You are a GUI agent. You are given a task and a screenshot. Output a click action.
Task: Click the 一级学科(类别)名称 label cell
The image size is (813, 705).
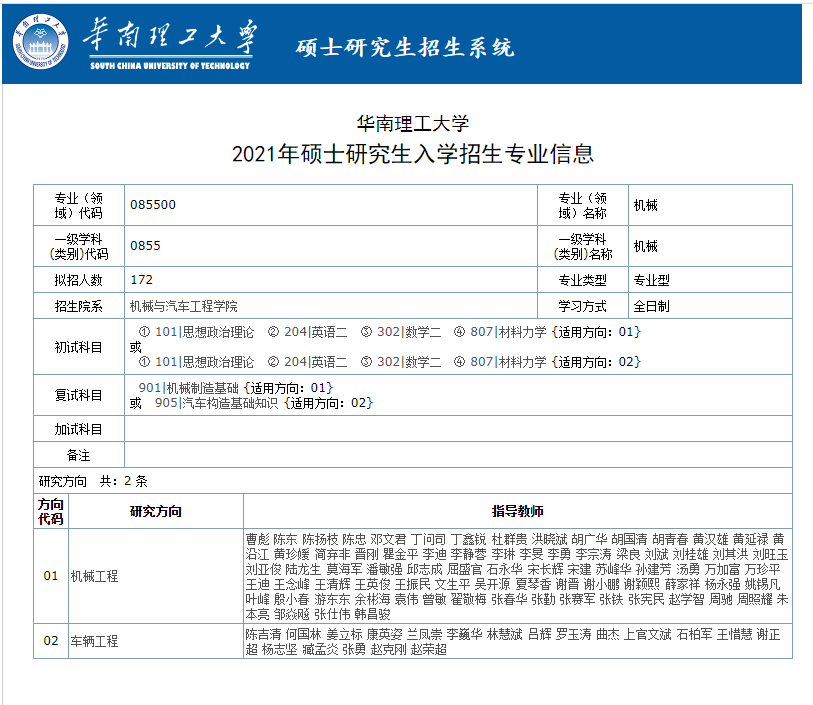[x=583, y=246]
